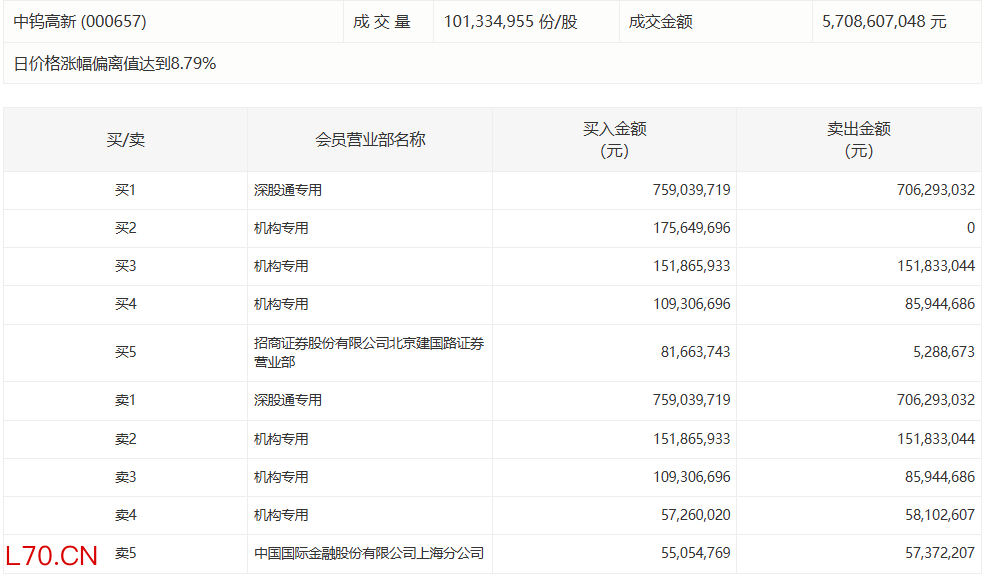The width and height of the screenshot is (984, 576).
Task: Sort by the 卖出金额(元) column header
Action: point(858,140)
